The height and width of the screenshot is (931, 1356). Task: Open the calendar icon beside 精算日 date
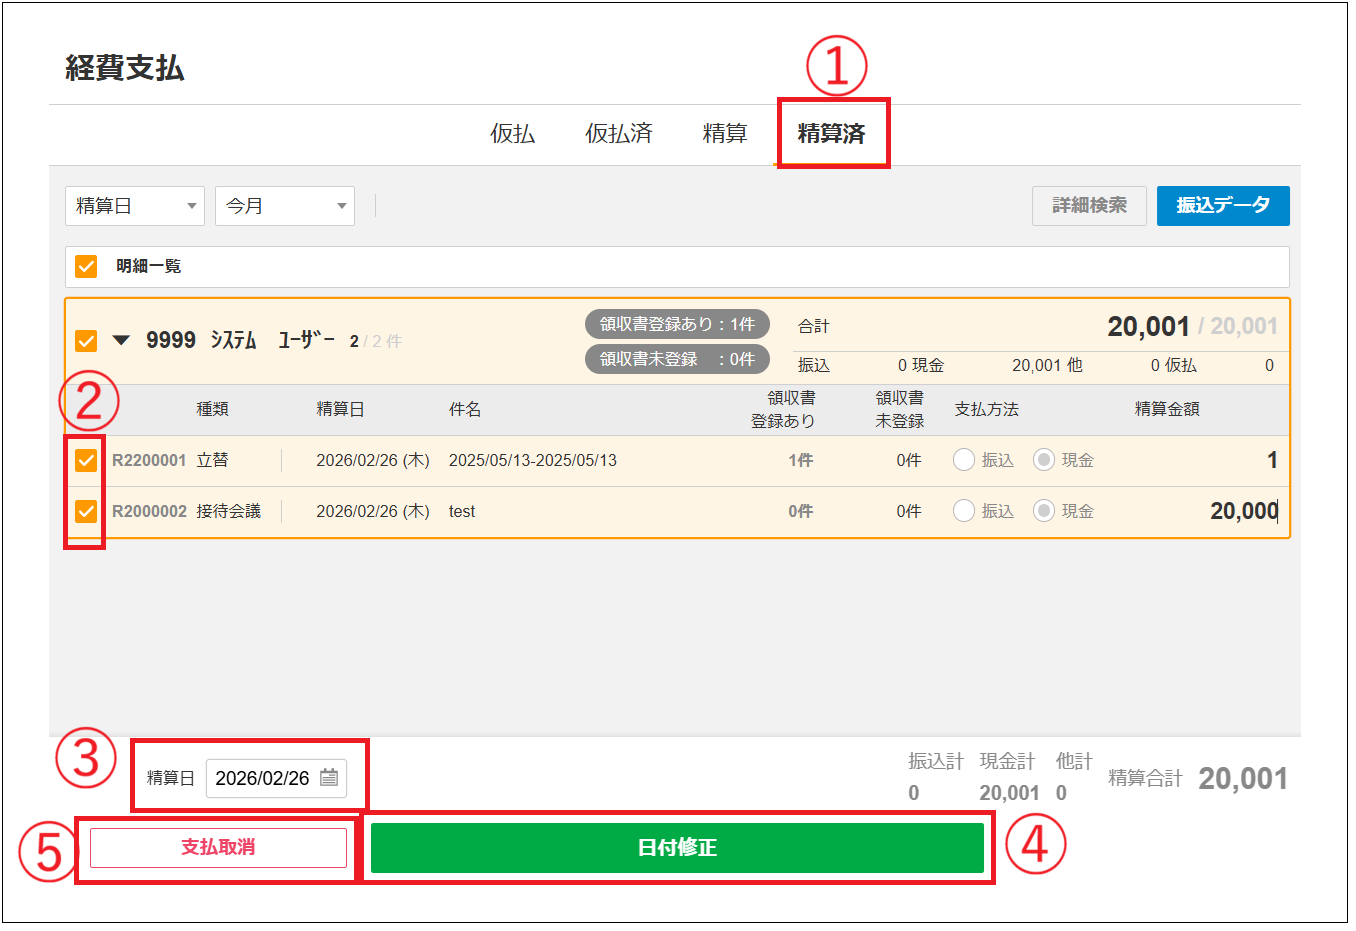[x=329, y=778]
